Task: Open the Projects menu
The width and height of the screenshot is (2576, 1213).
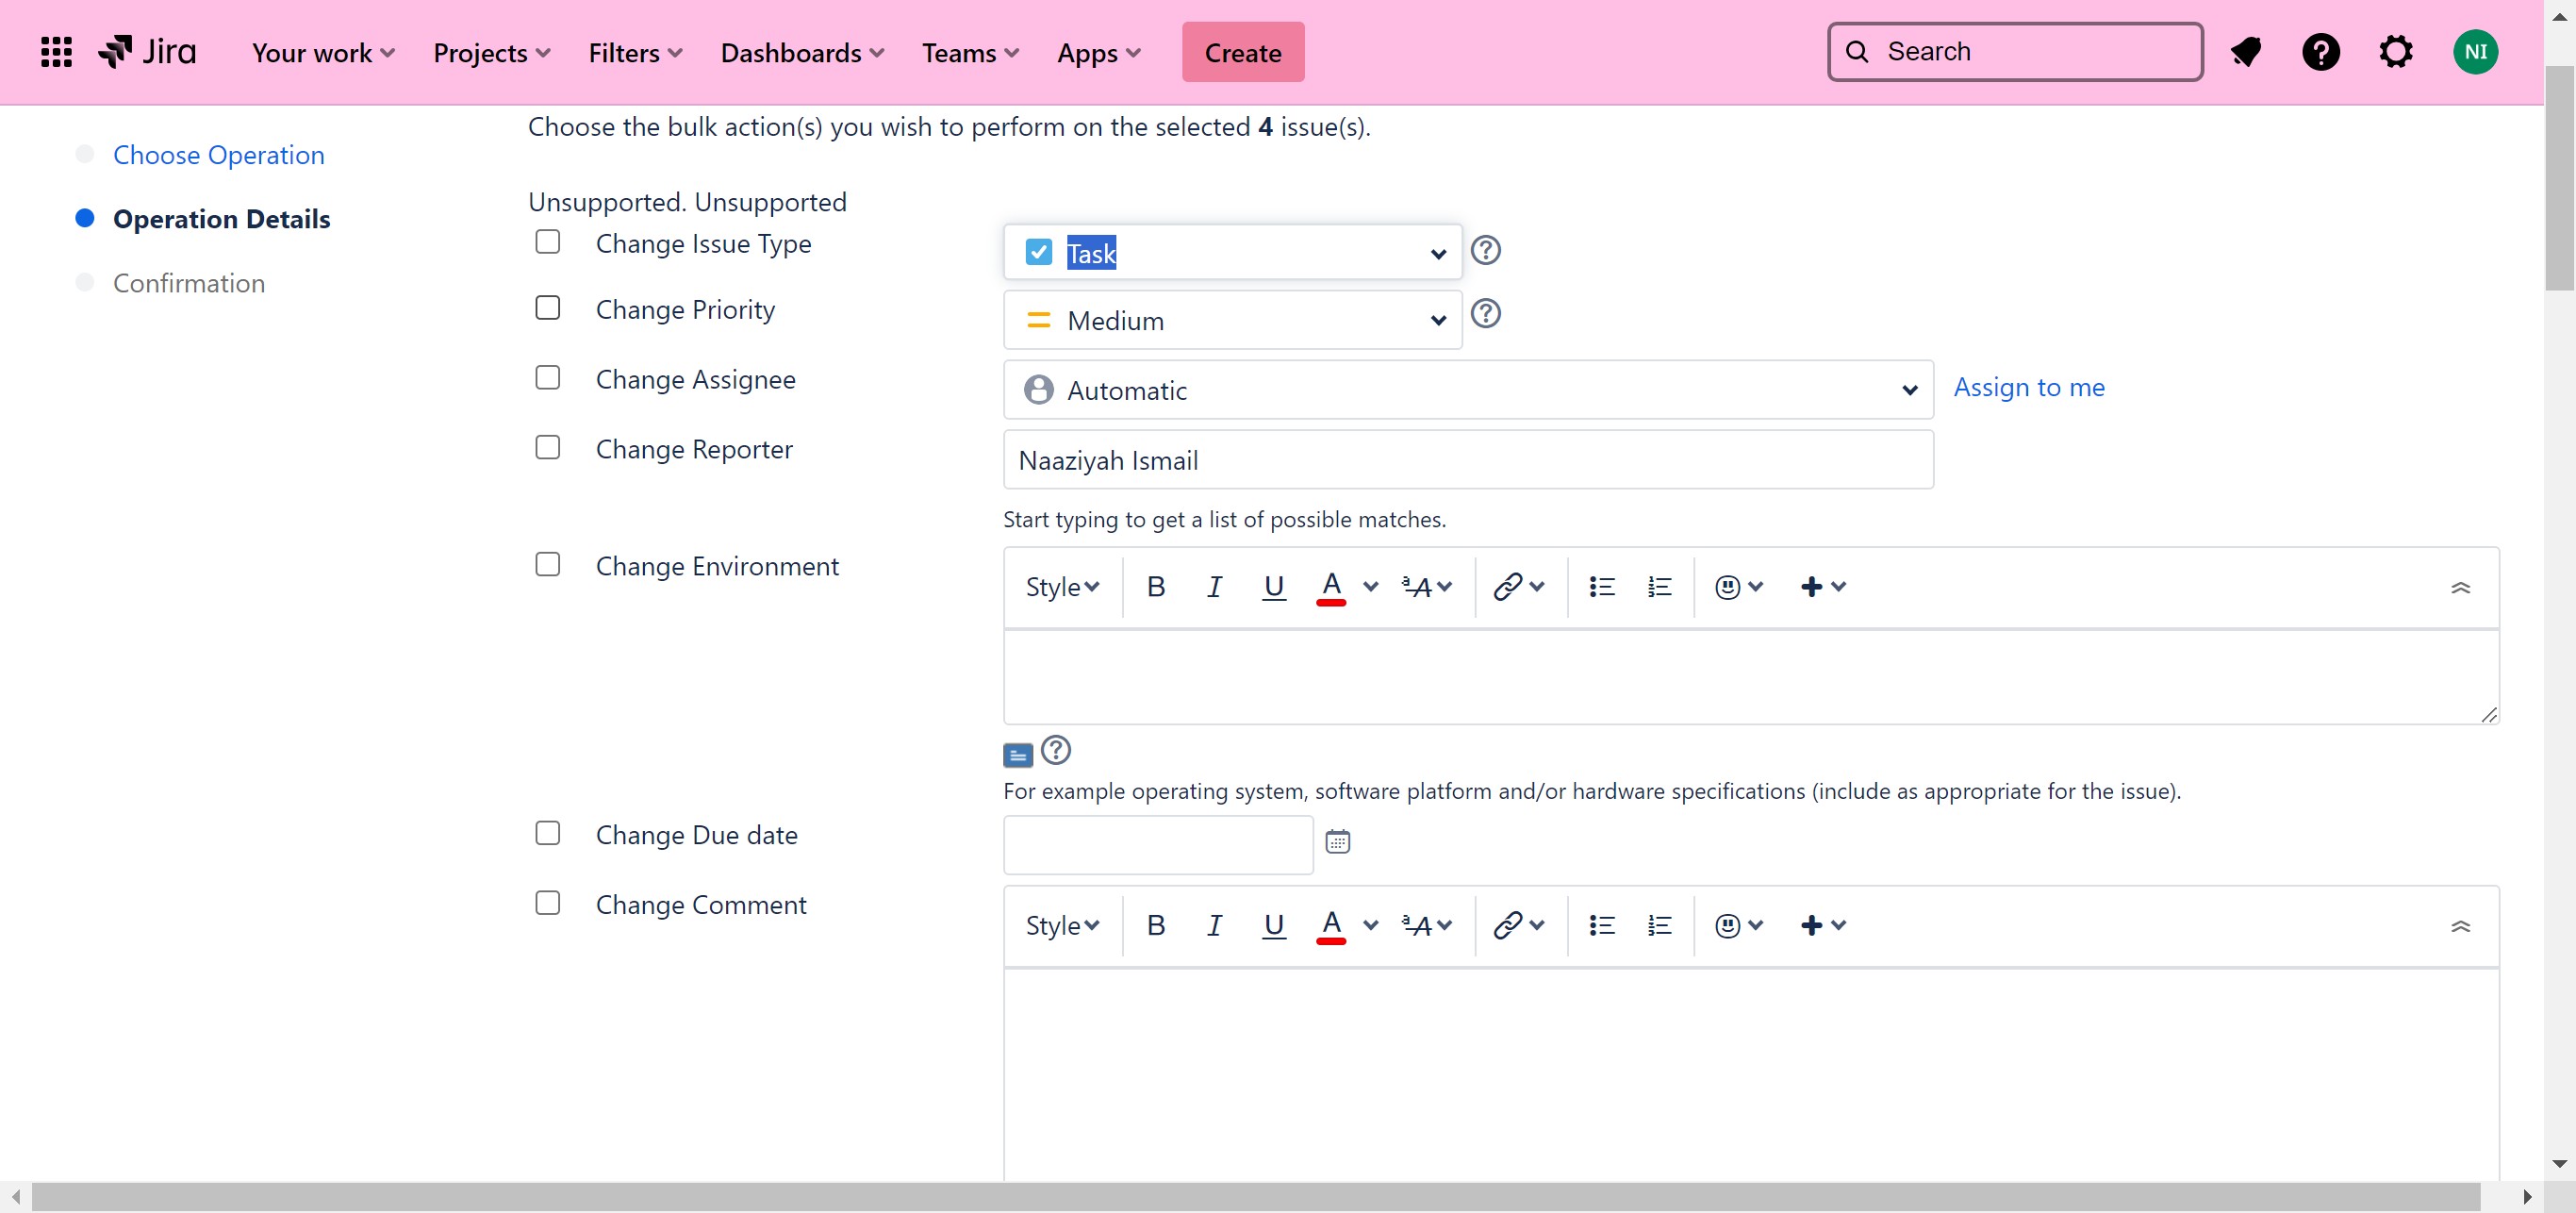Action: [491, 52]
